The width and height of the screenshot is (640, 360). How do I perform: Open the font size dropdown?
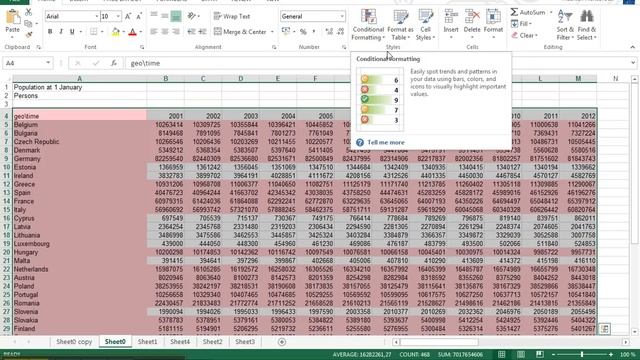(x=118, y=16)
